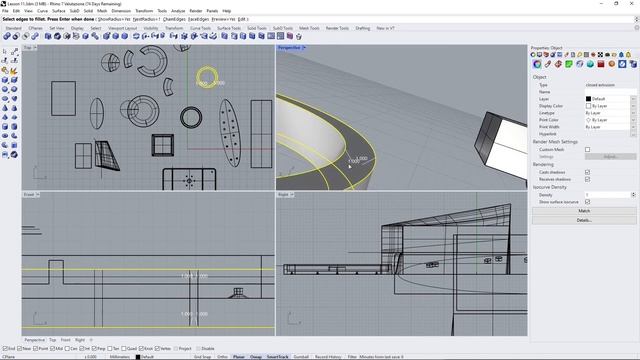
Task: Toggle Gumball in status bar
Action: (301, 357)
